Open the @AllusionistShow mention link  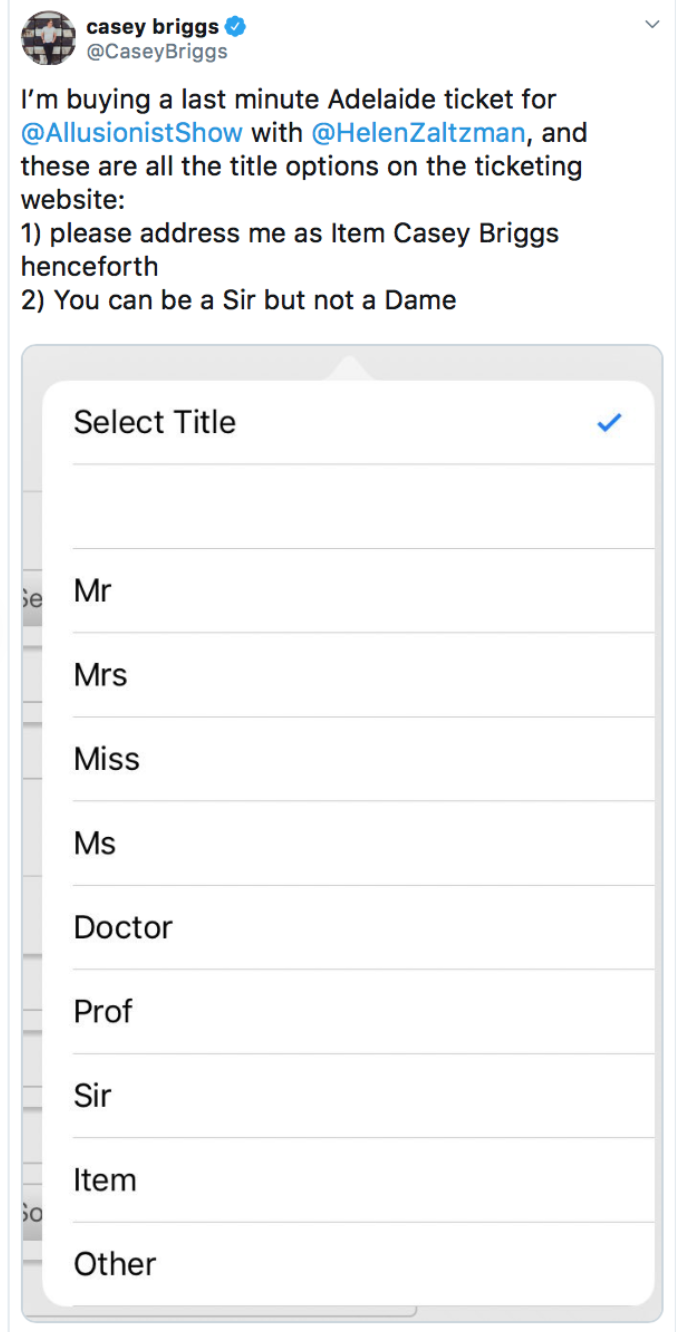[x=132, y=133]
